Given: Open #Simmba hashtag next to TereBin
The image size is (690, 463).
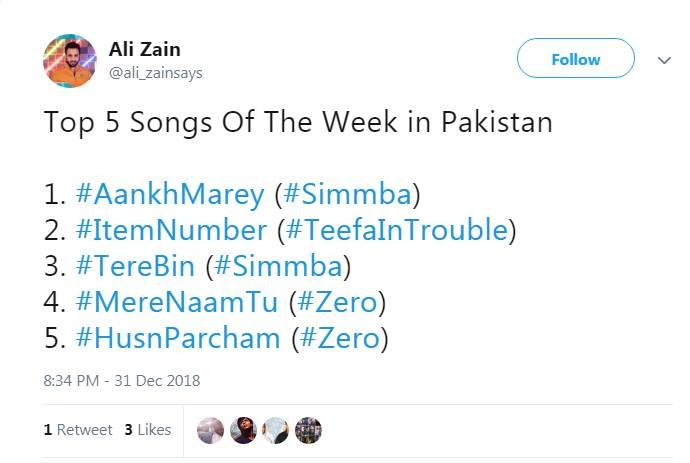Looking at the screenshot, I should pyautogui.click(x=279, y=267).
